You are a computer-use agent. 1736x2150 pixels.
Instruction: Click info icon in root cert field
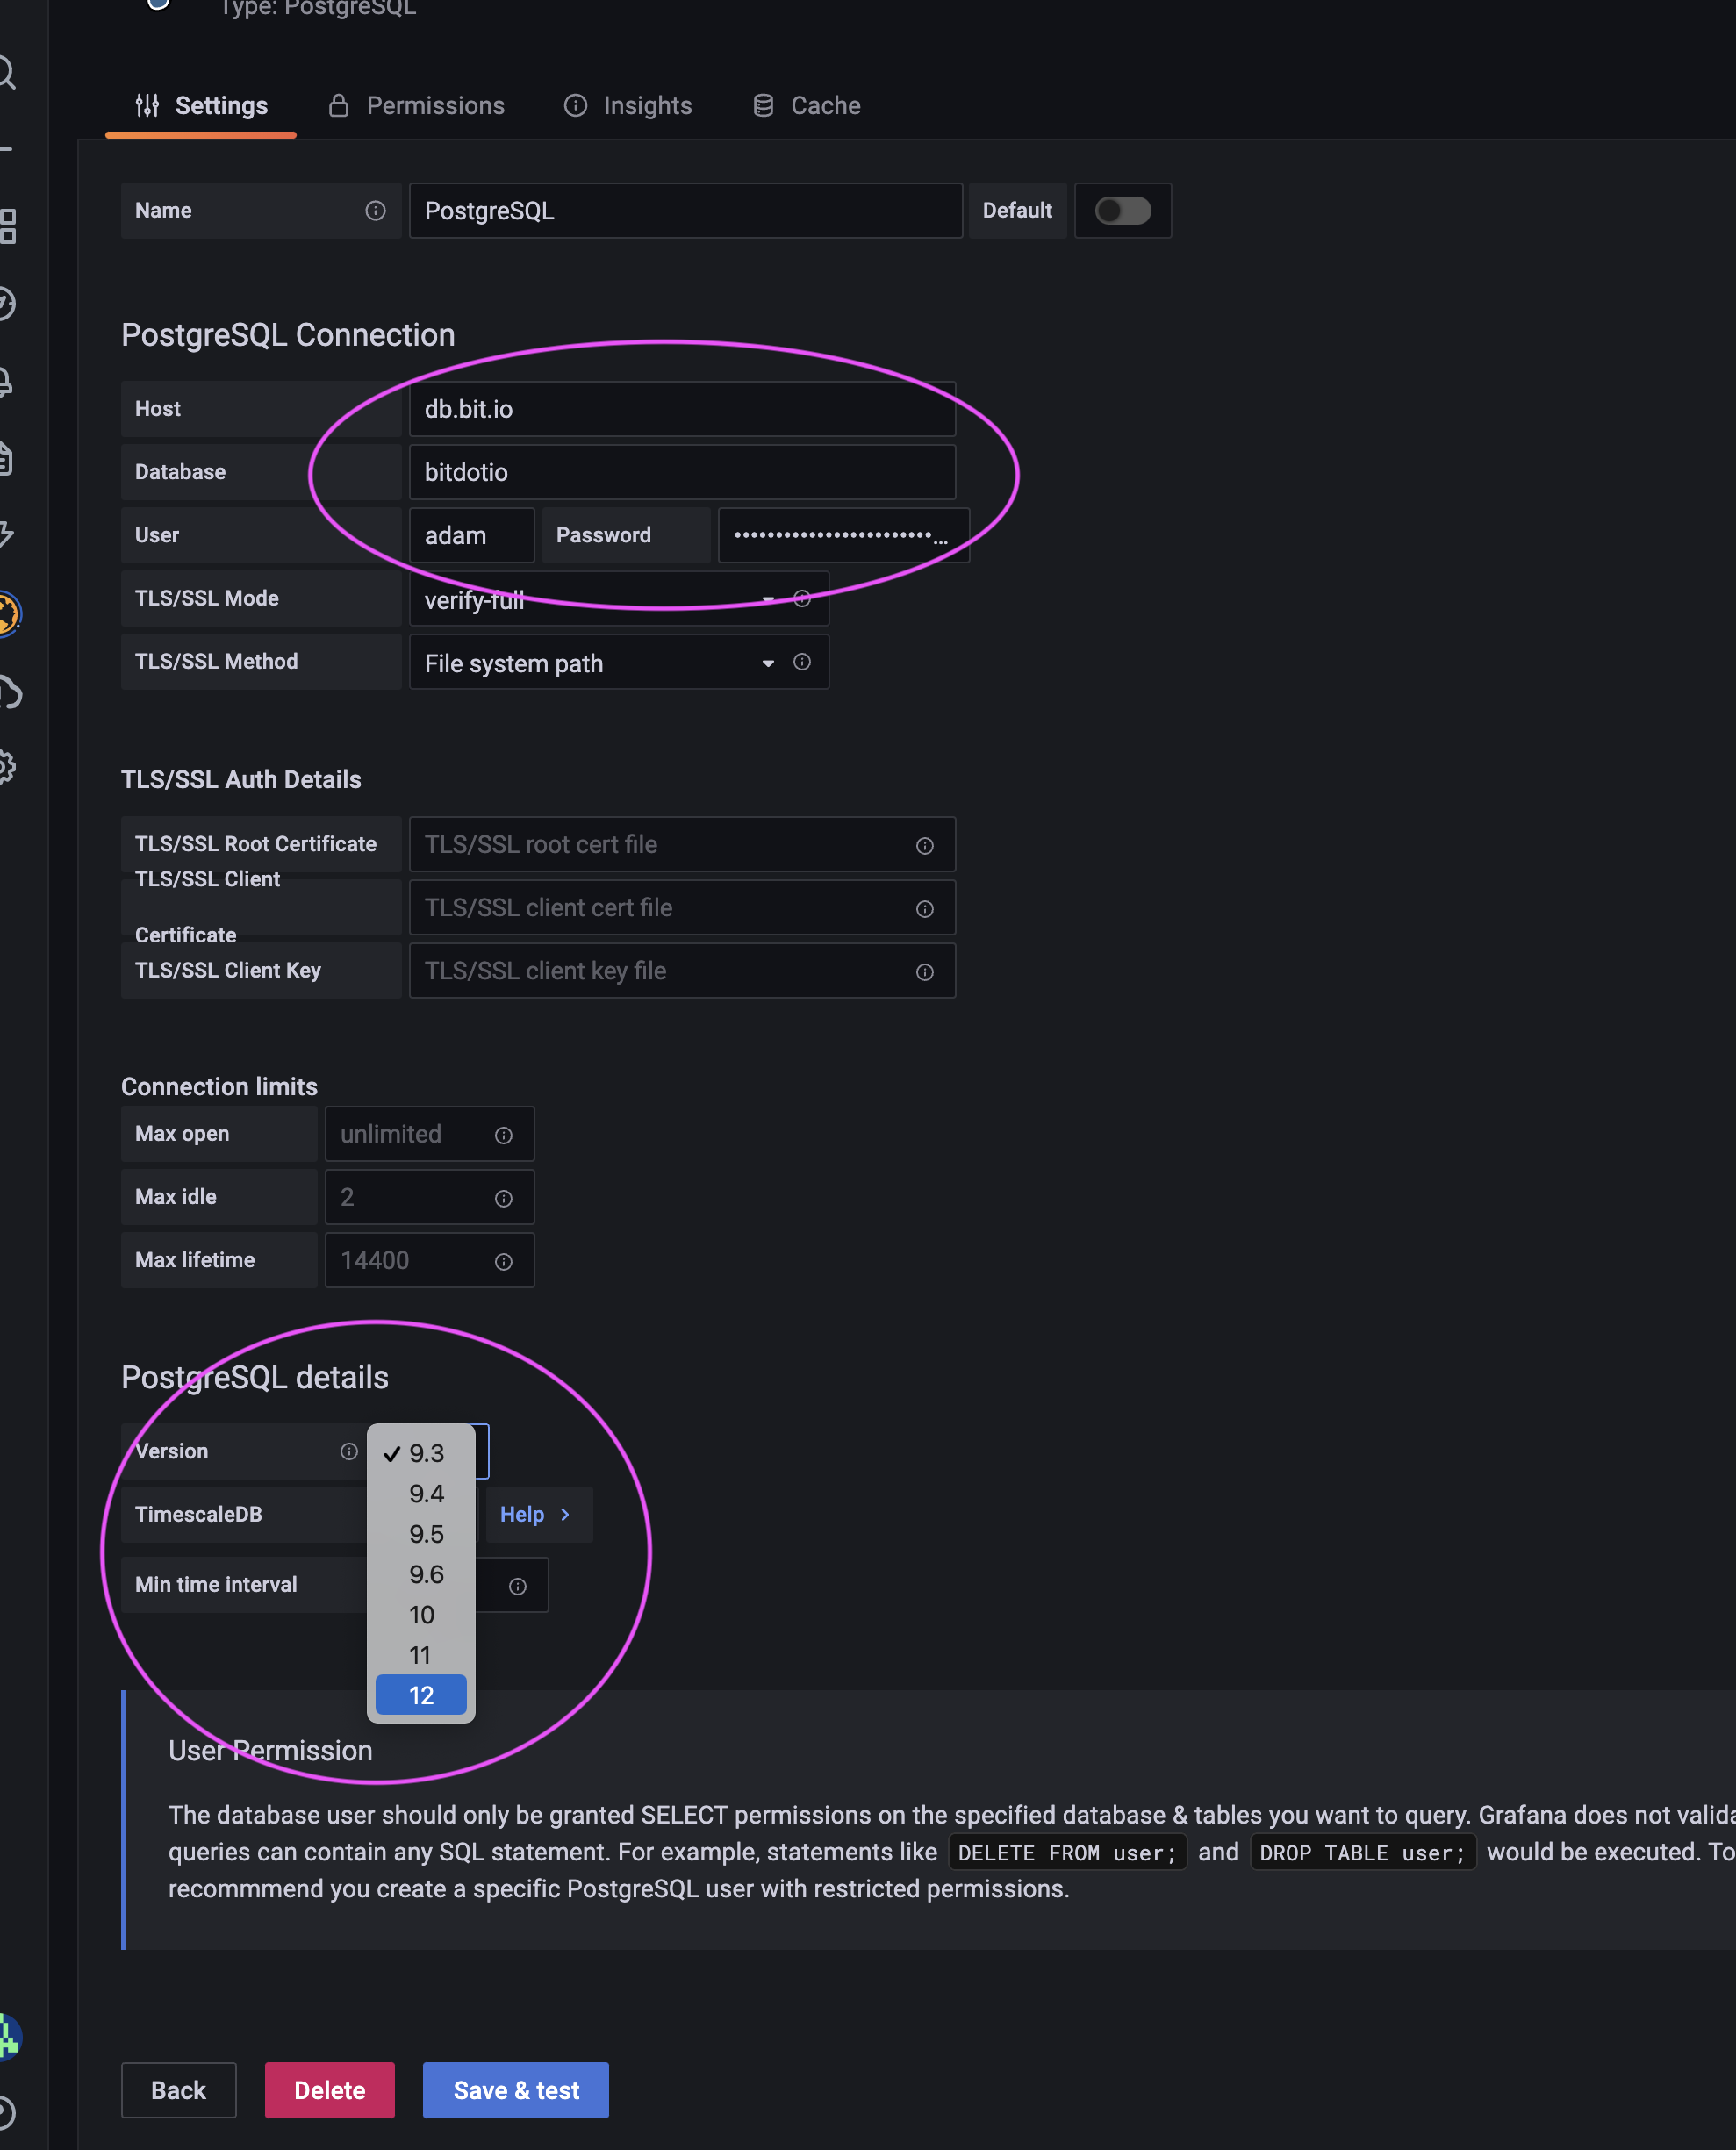pos(924,846)
